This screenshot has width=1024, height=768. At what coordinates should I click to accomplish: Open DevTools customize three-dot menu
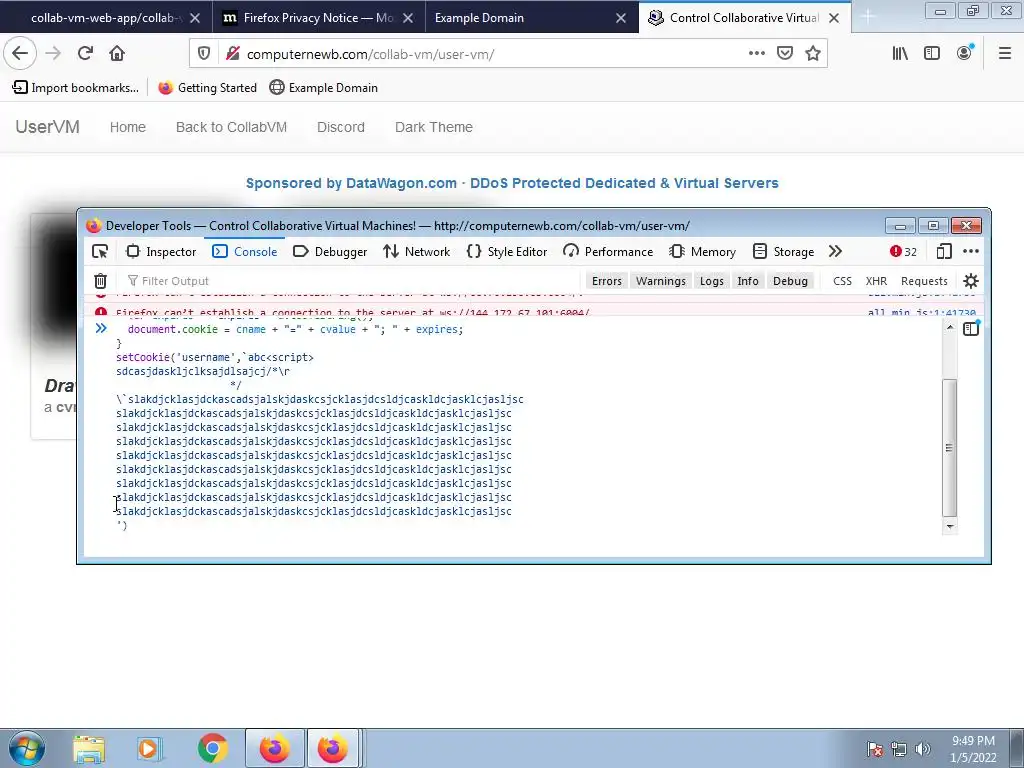(x=971, y=251)
